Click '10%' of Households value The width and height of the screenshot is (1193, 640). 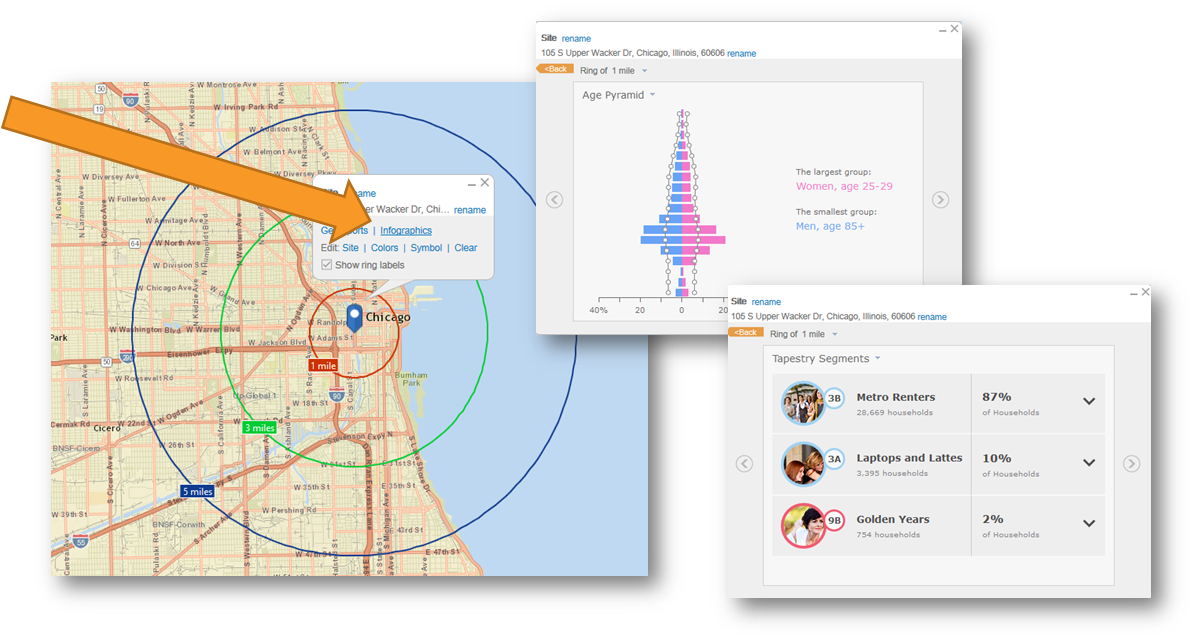coord(997,459)
